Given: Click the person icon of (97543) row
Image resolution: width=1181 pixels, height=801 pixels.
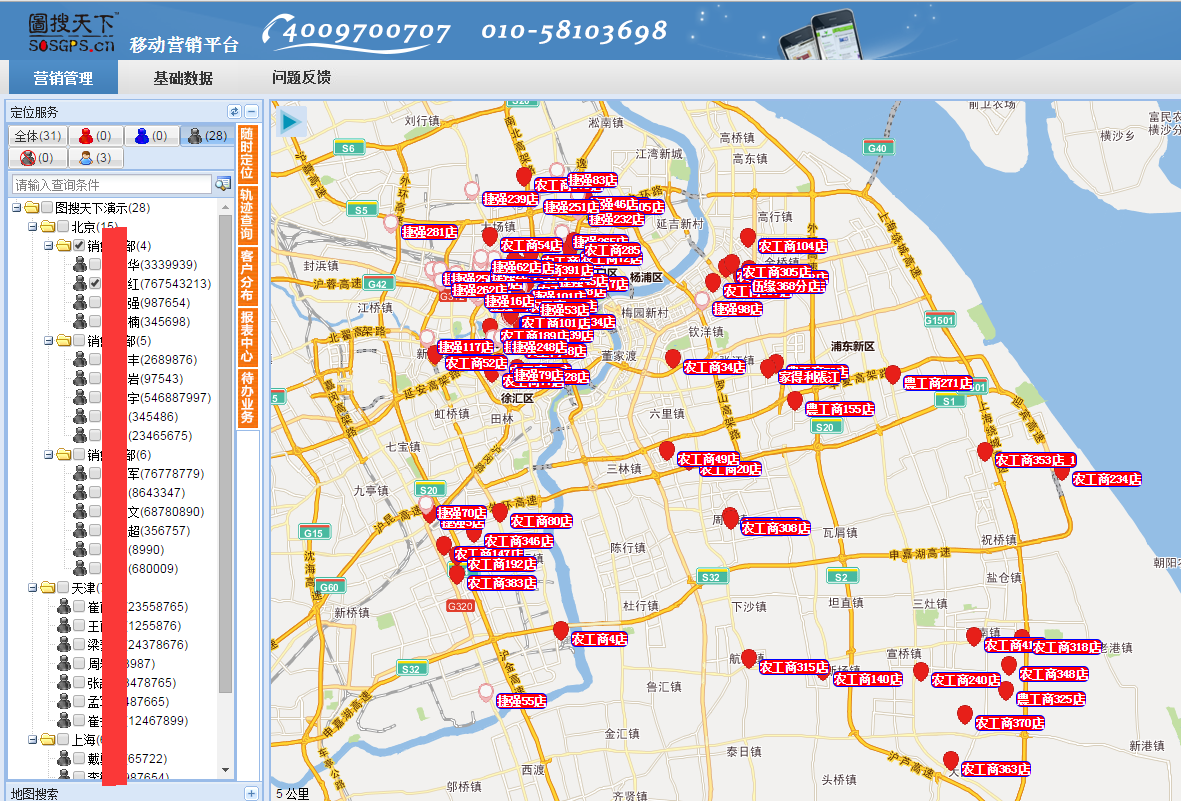Looking at the screenshot, I should pyautogui.click(x=79, y=378).
